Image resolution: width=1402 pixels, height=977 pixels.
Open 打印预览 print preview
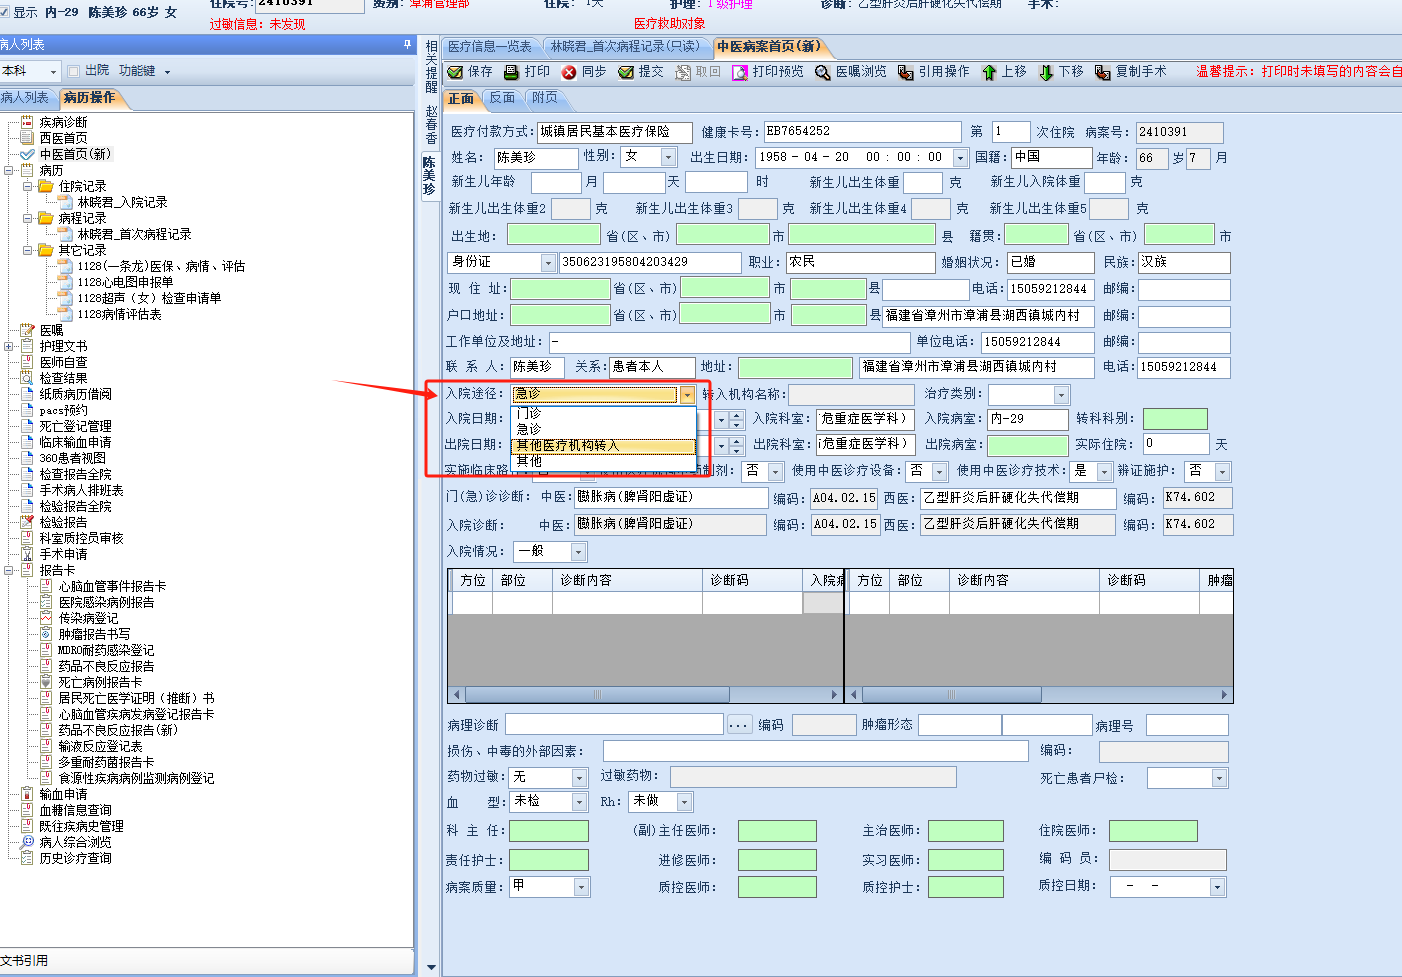click(768, 72)
